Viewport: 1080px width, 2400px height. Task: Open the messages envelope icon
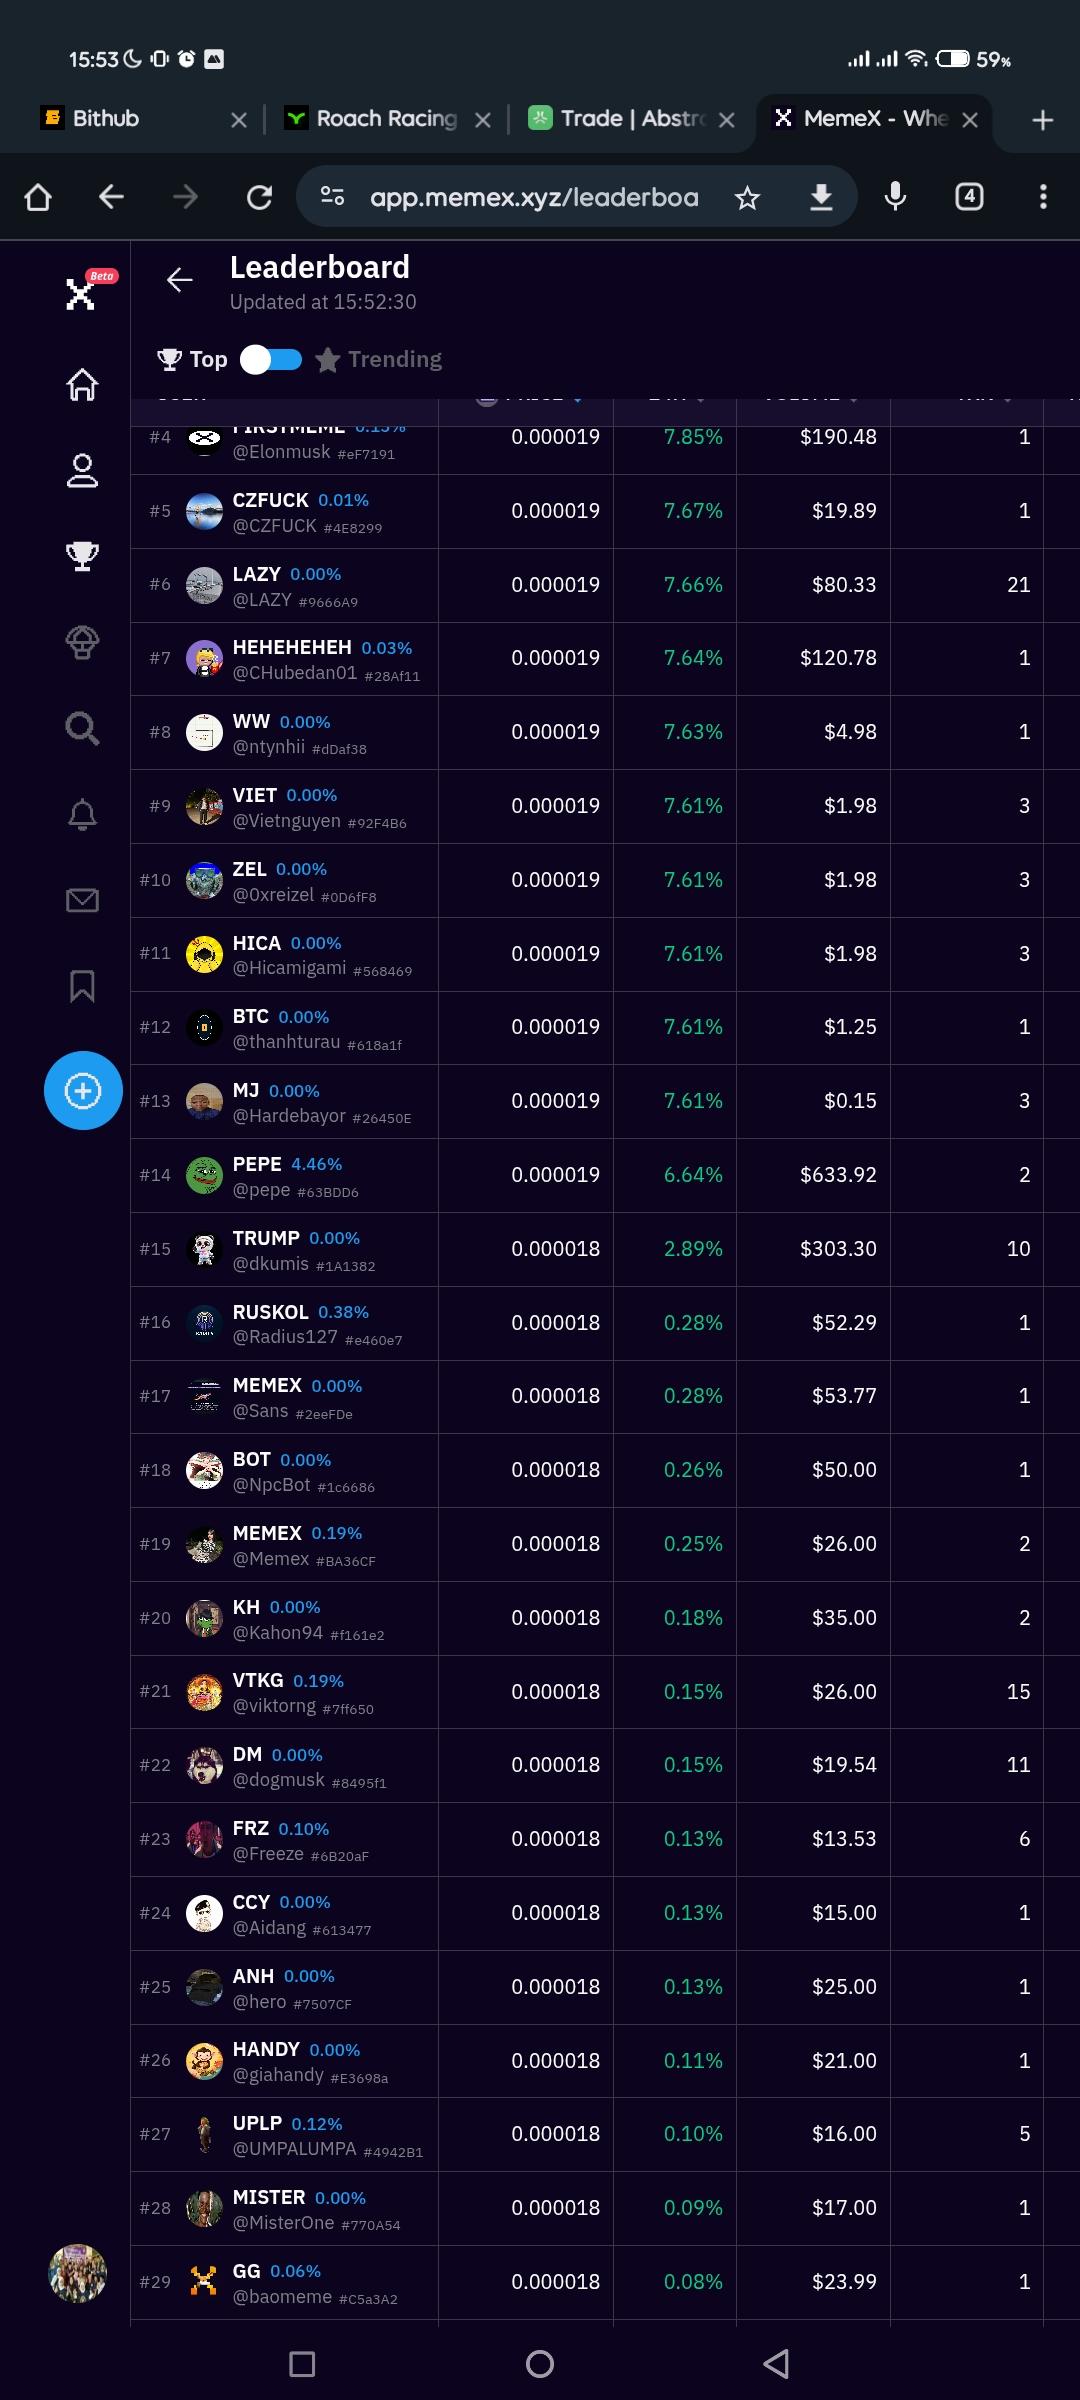82,901
